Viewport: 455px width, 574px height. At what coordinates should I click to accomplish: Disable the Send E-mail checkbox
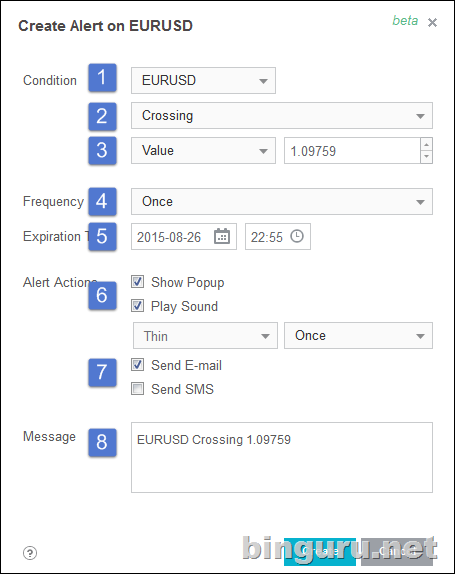(138, 365)
